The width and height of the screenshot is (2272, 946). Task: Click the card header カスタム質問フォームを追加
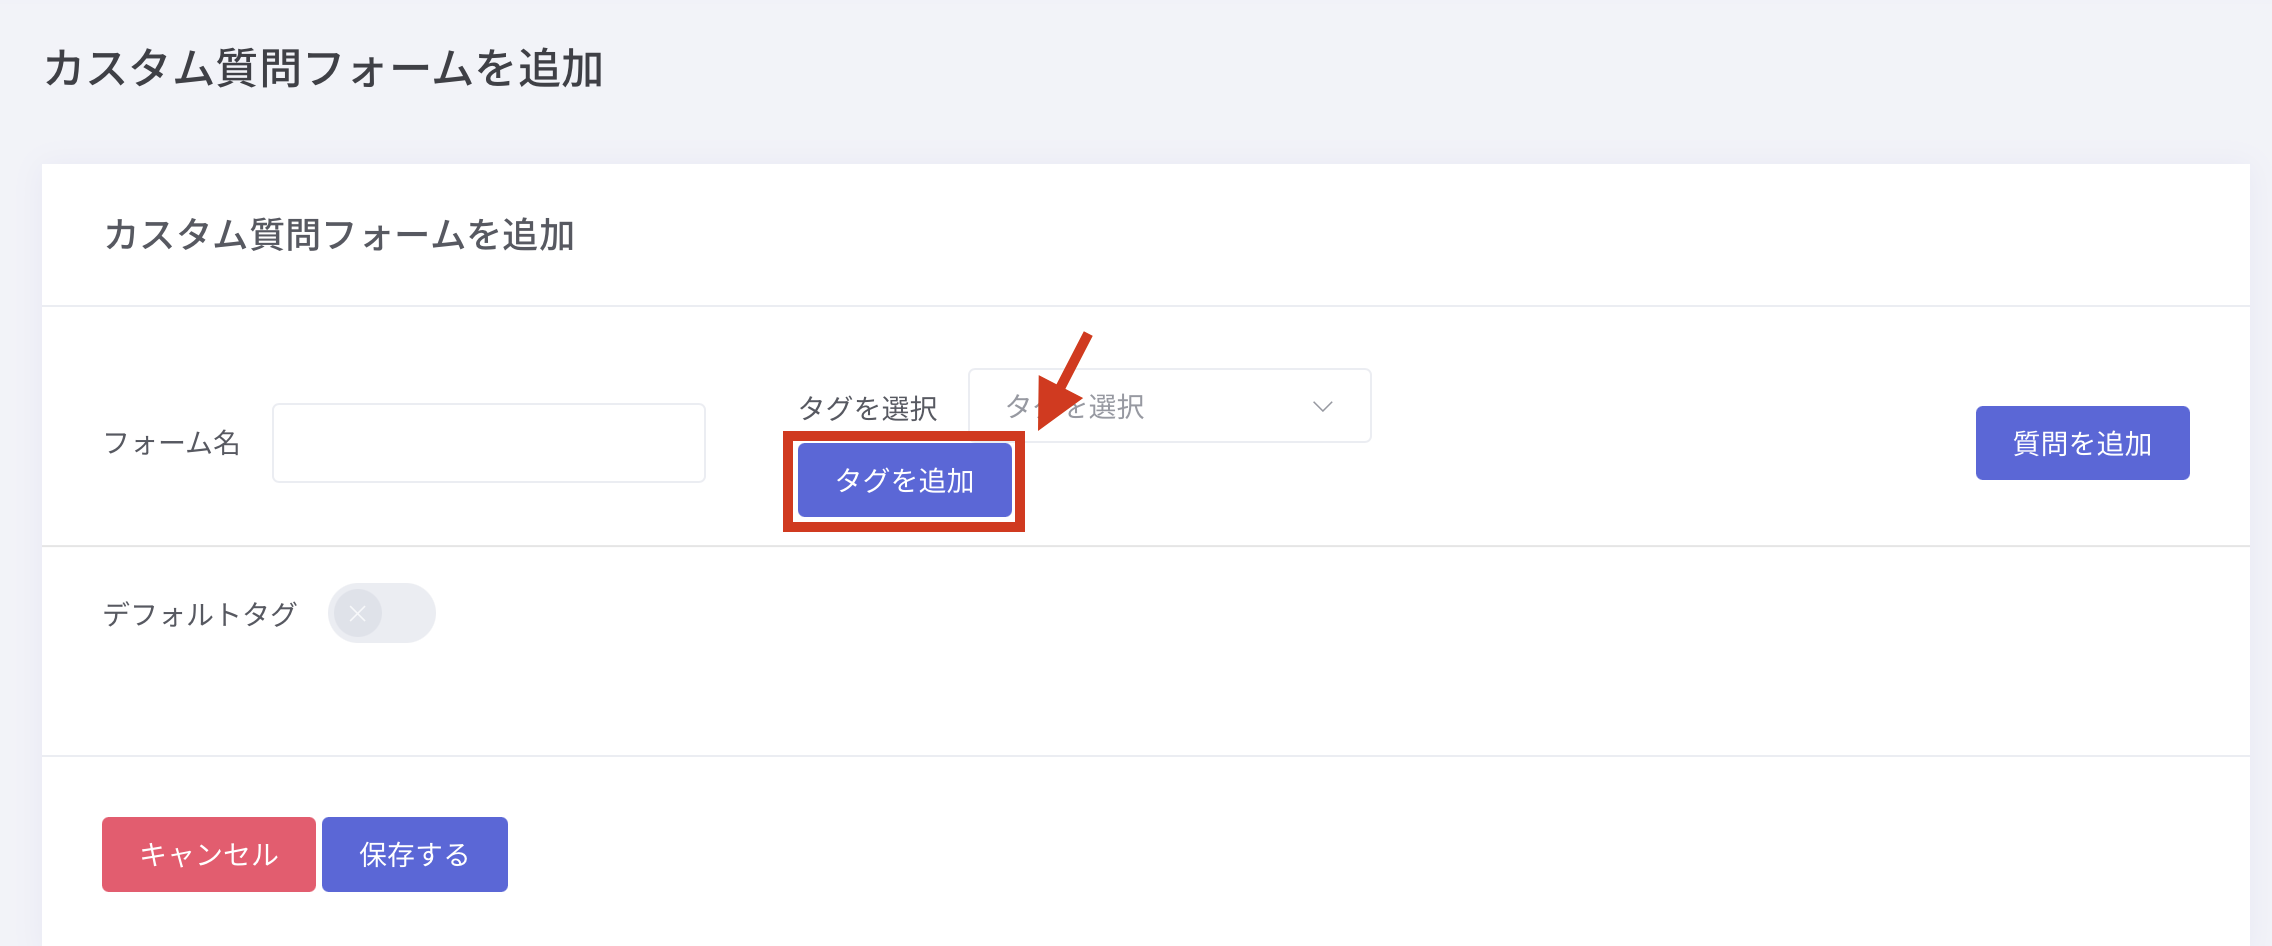click(339, 235)
